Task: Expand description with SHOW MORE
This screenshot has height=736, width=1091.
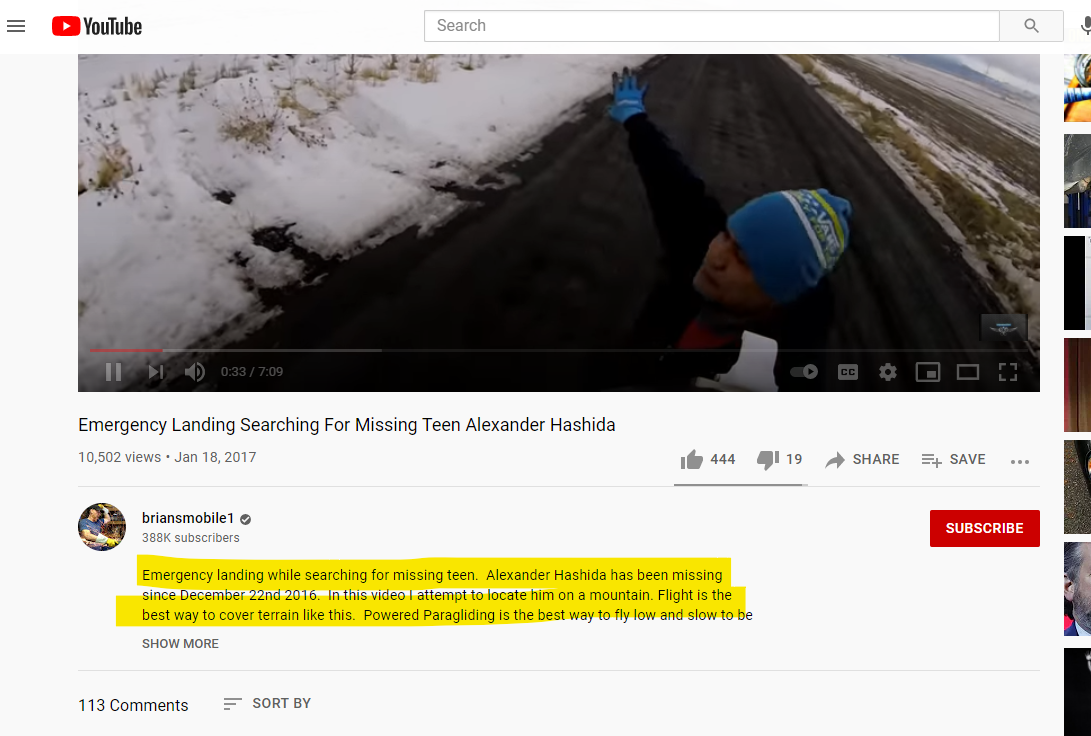Action: coord(180,643)
